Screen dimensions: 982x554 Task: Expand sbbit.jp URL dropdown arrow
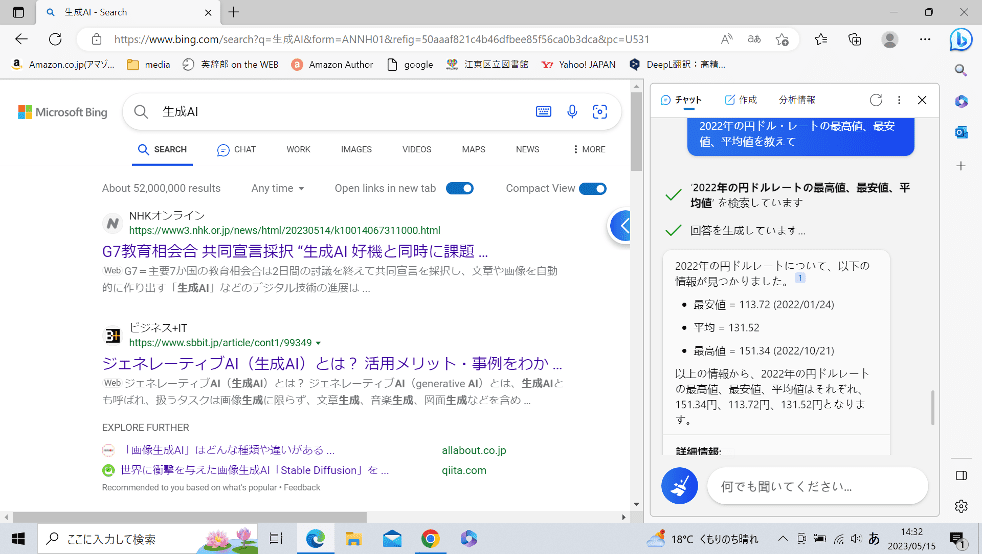318,343
